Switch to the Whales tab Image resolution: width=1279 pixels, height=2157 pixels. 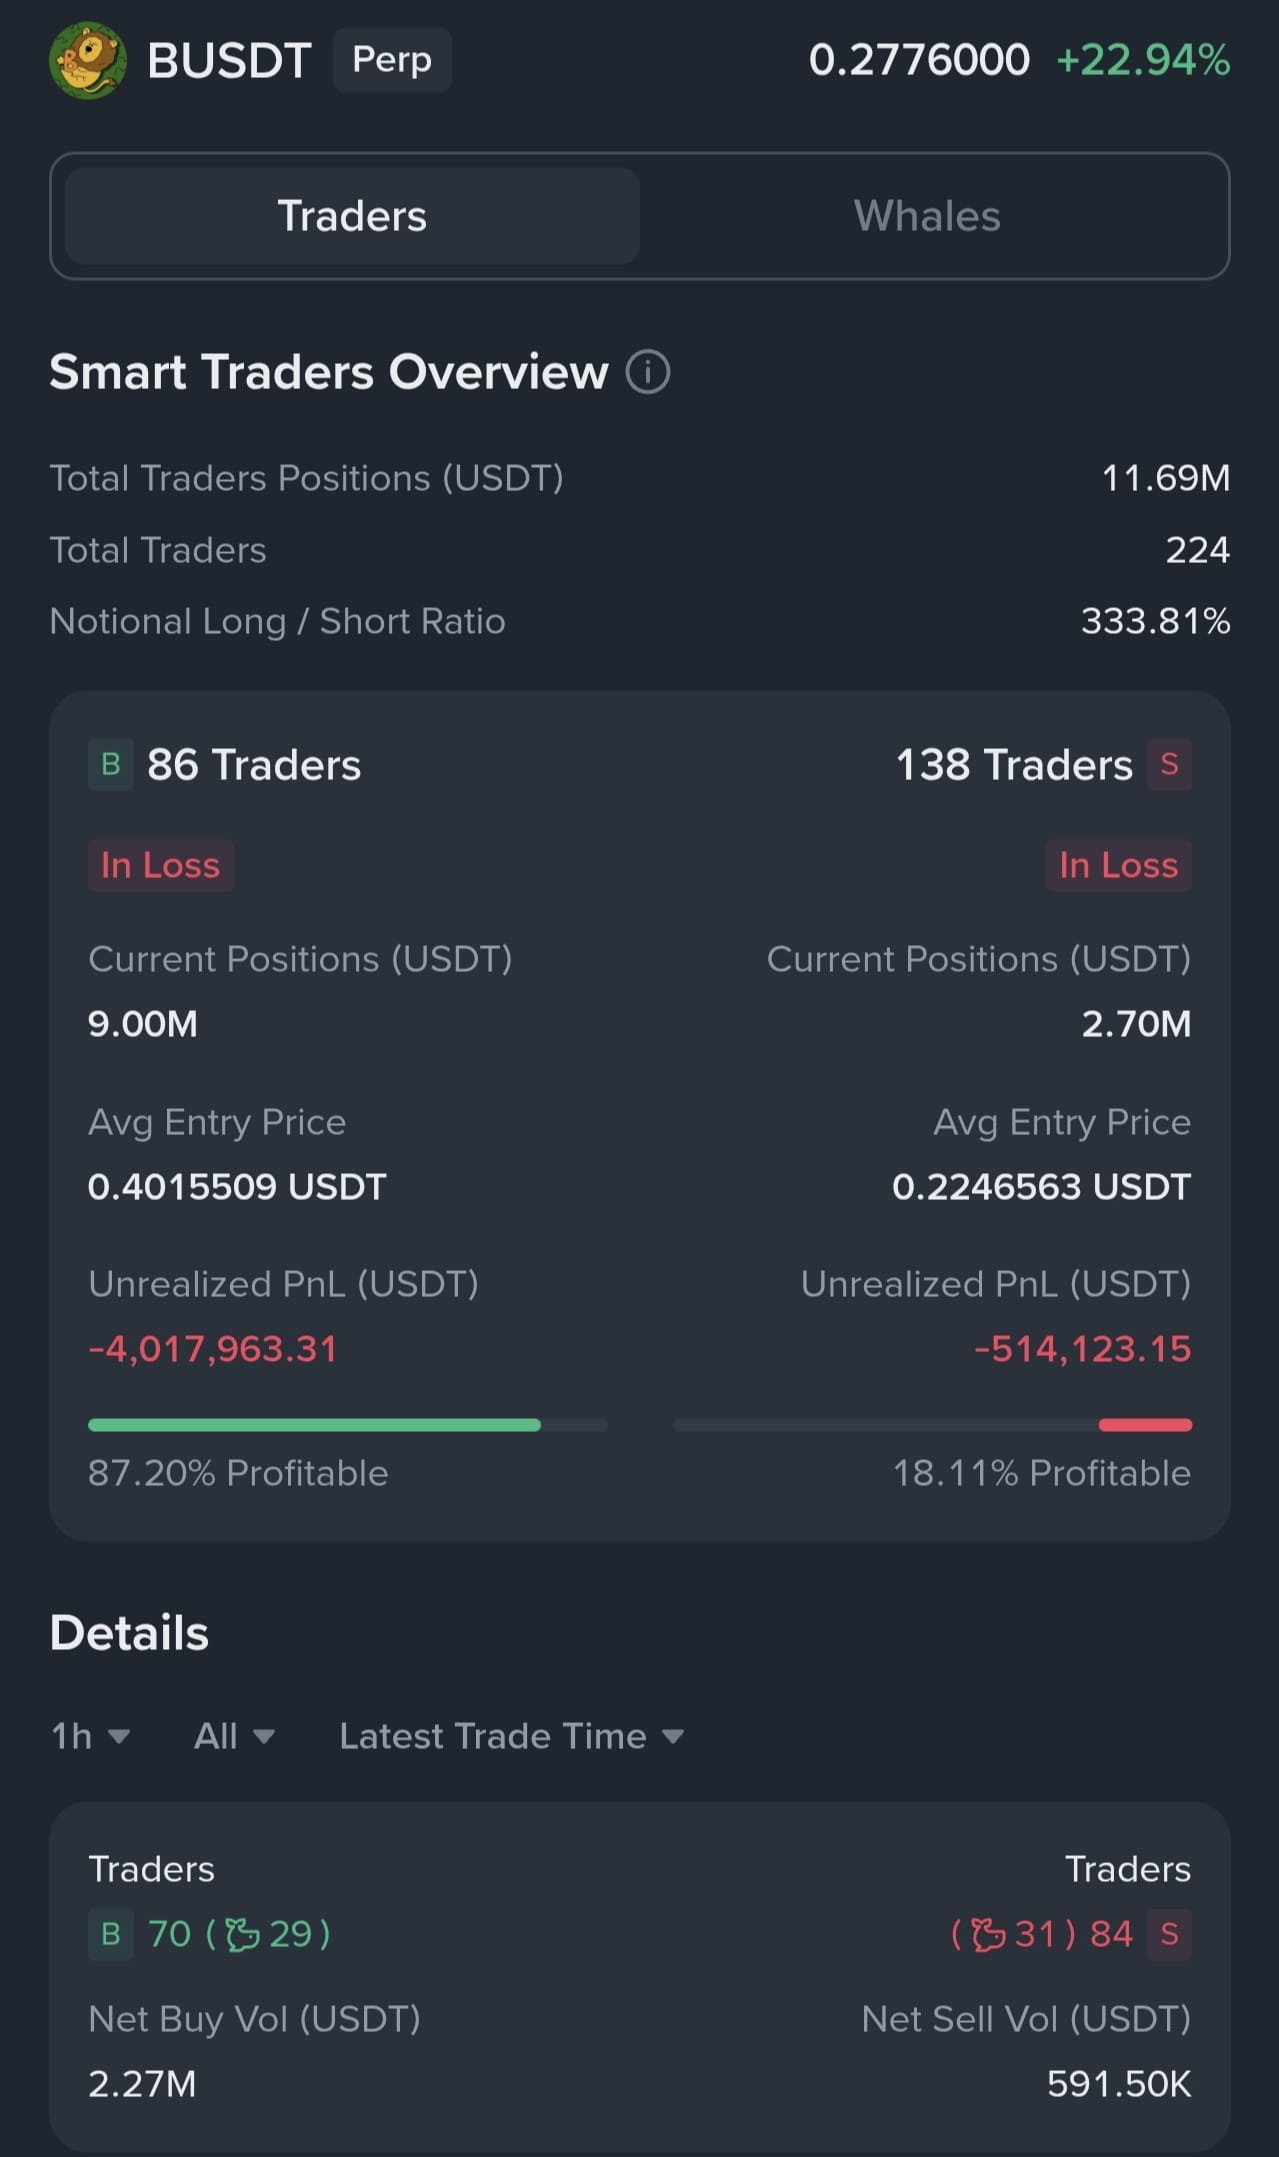927,216
